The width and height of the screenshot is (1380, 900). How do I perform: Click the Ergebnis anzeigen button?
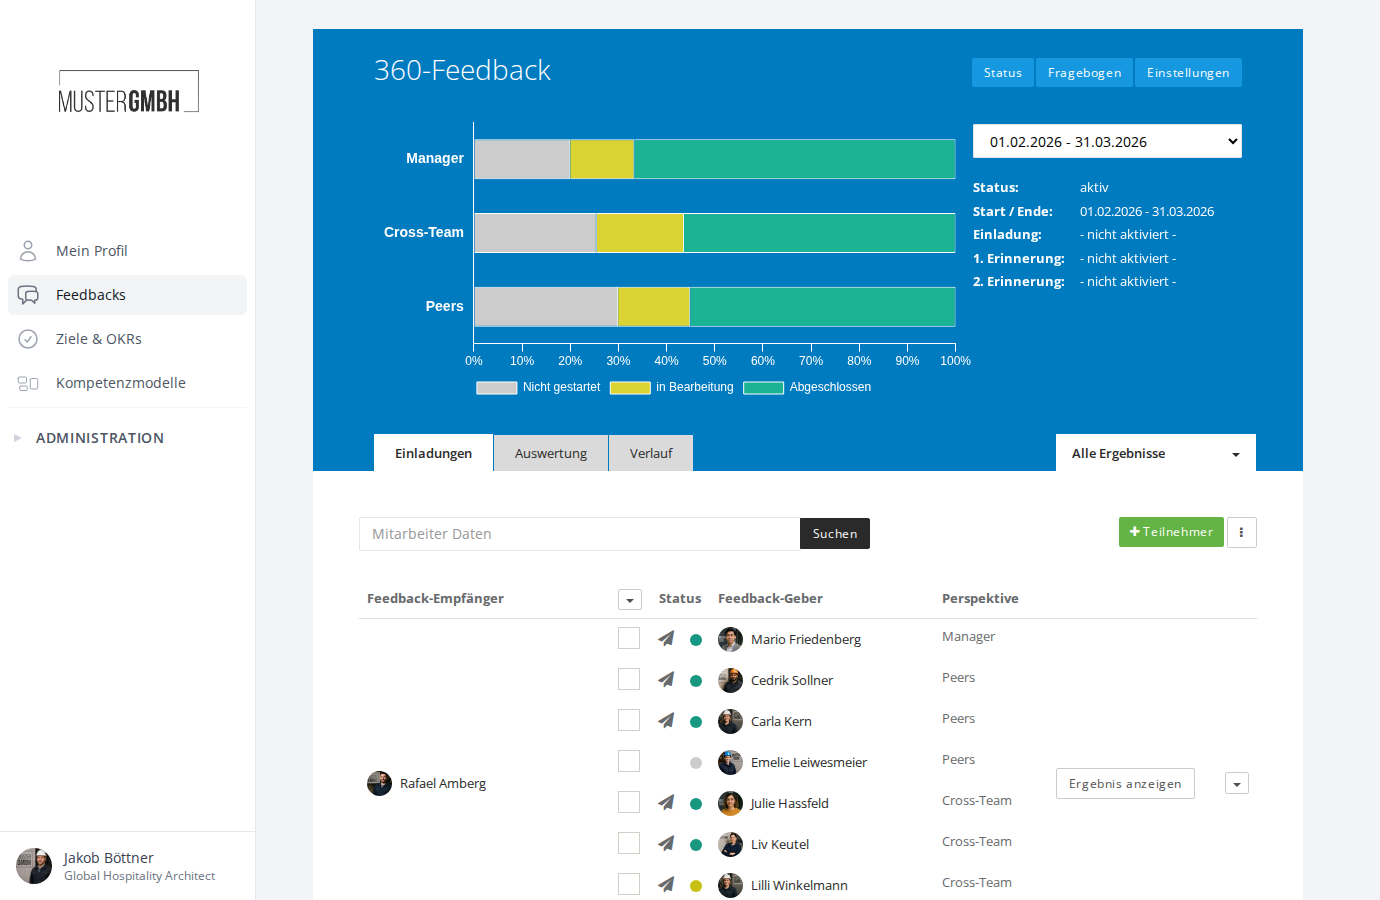click(x=1125, y=784)
